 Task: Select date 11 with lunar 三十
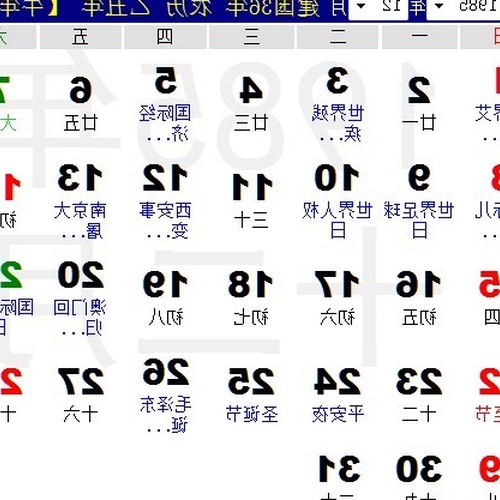point(252,187)
